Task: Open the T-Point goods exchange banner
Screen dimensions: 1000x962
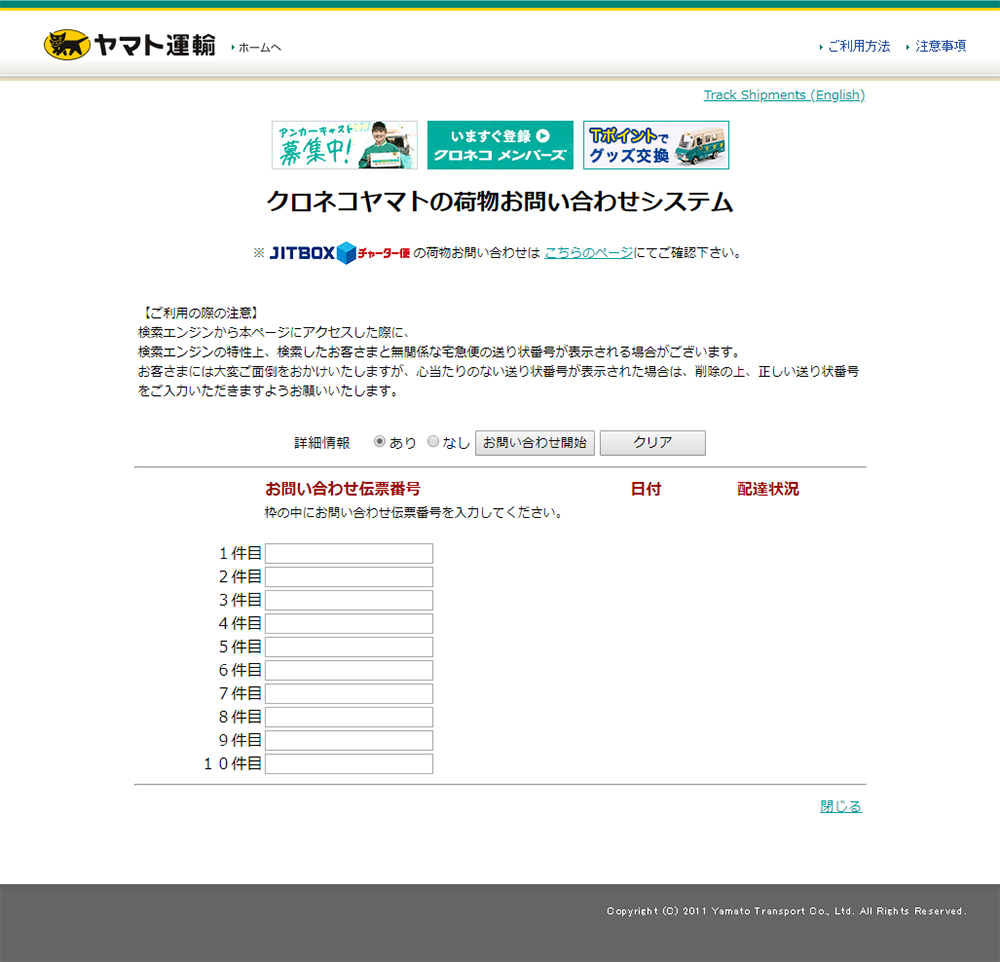Action: pos(656,145)
